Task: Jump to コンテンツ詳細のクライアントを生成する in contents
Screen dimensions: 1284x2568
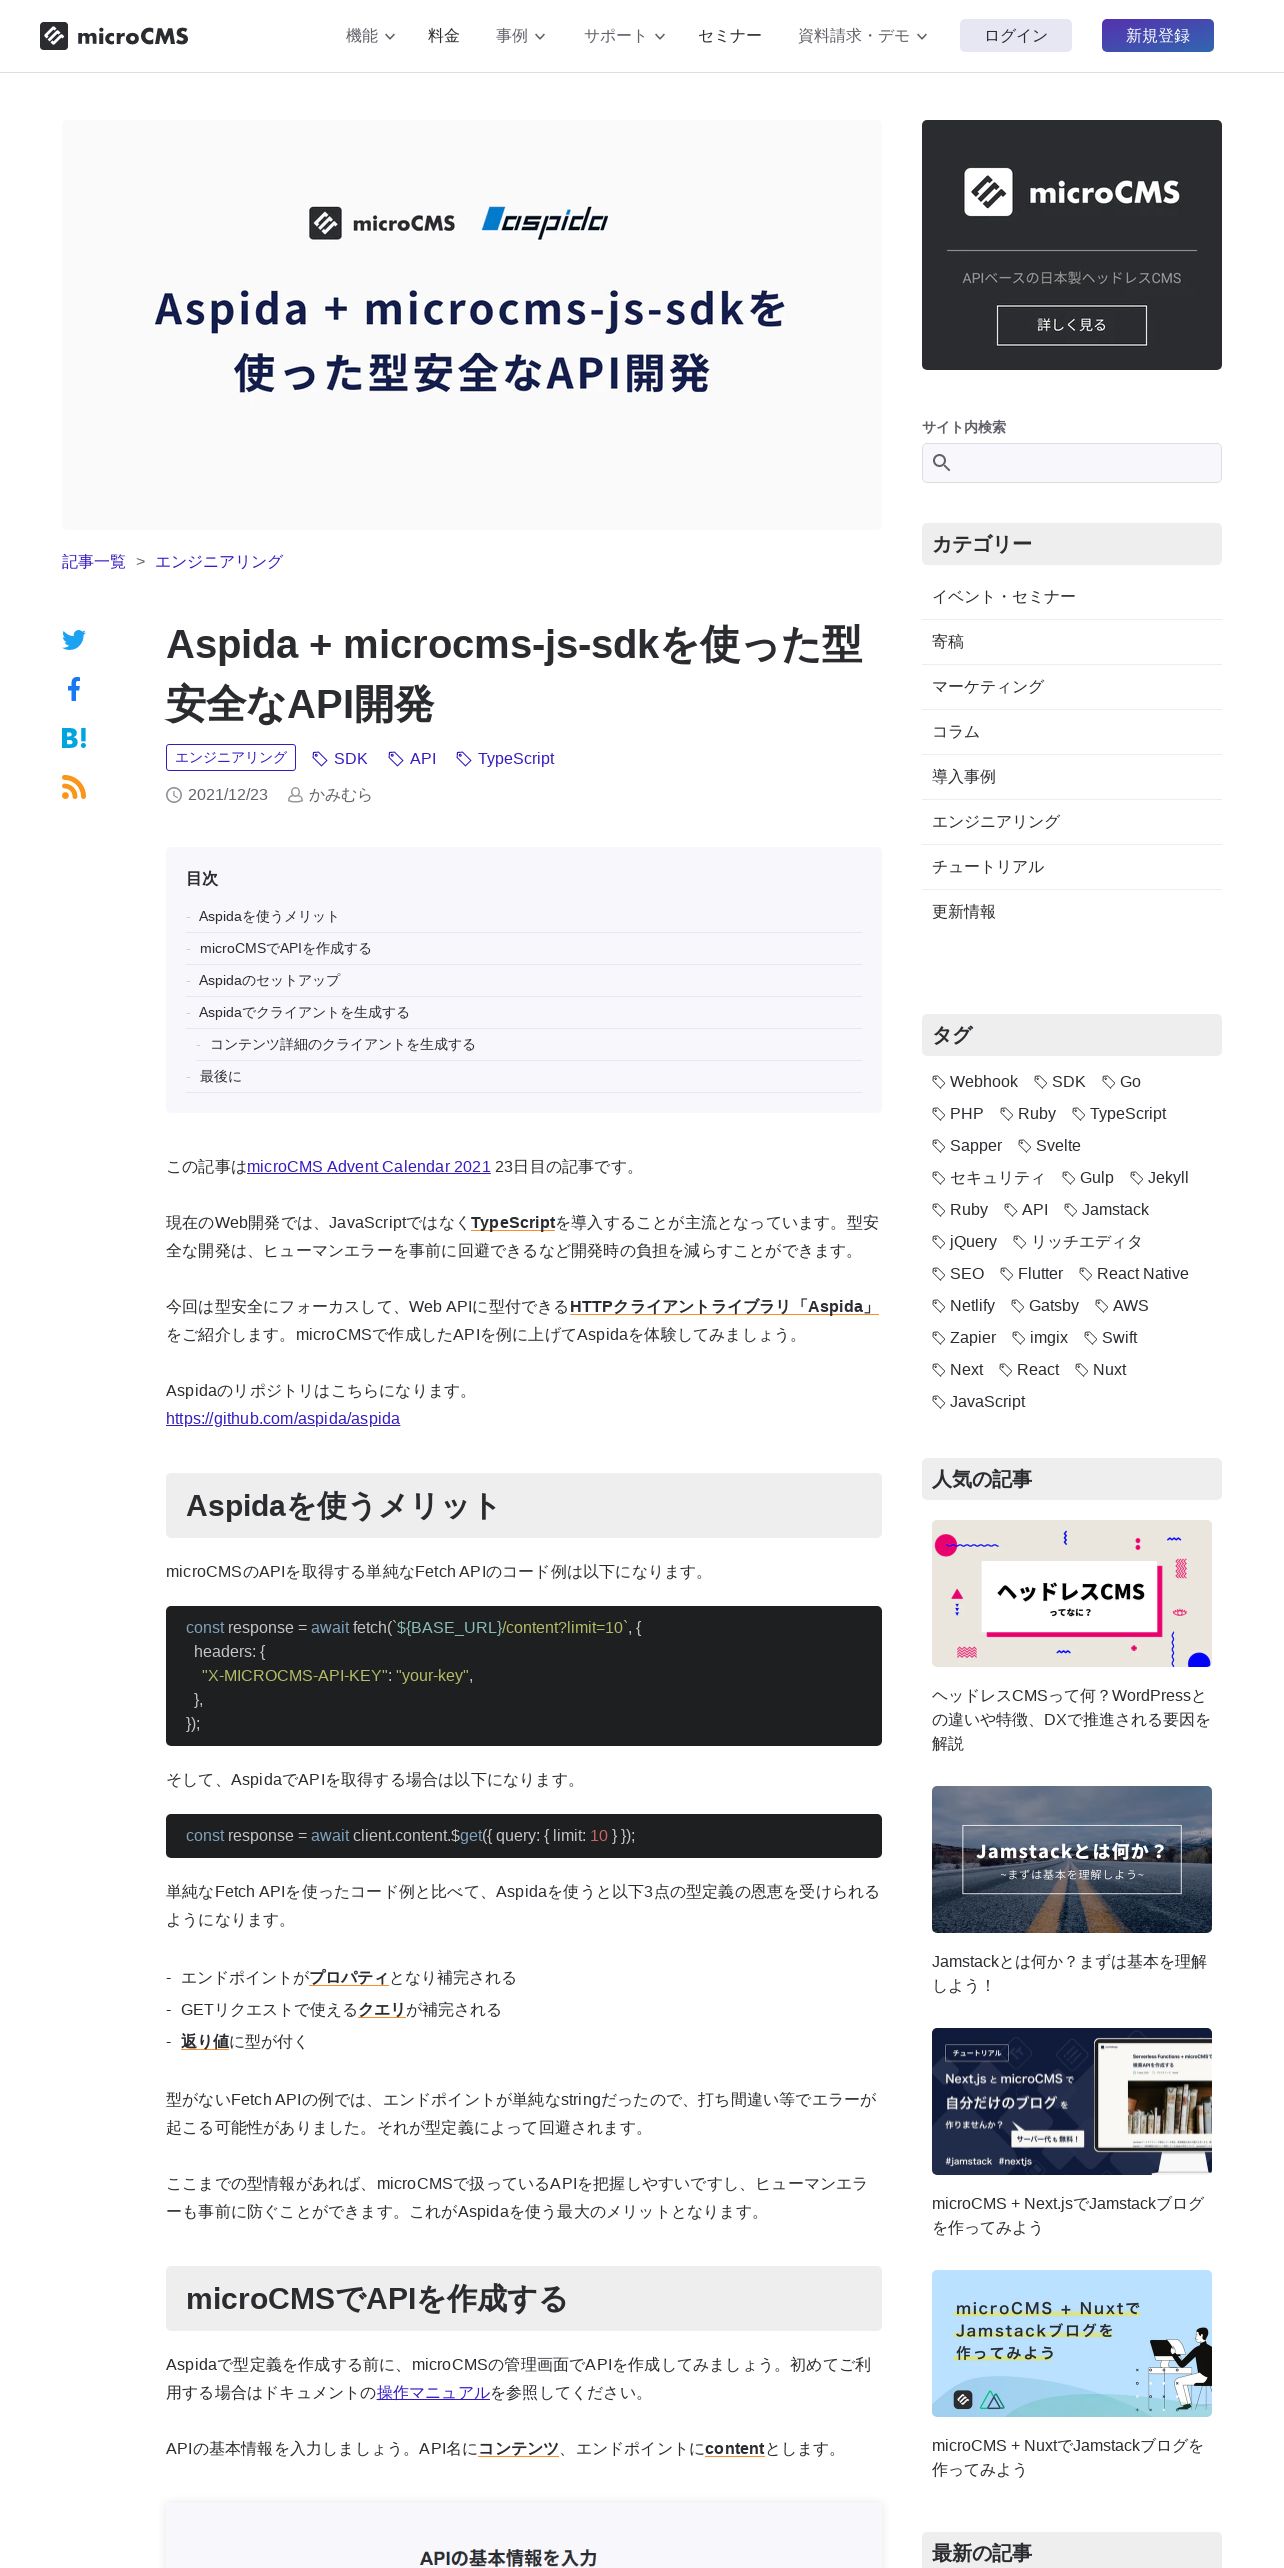Action: tap(343, 1045)
